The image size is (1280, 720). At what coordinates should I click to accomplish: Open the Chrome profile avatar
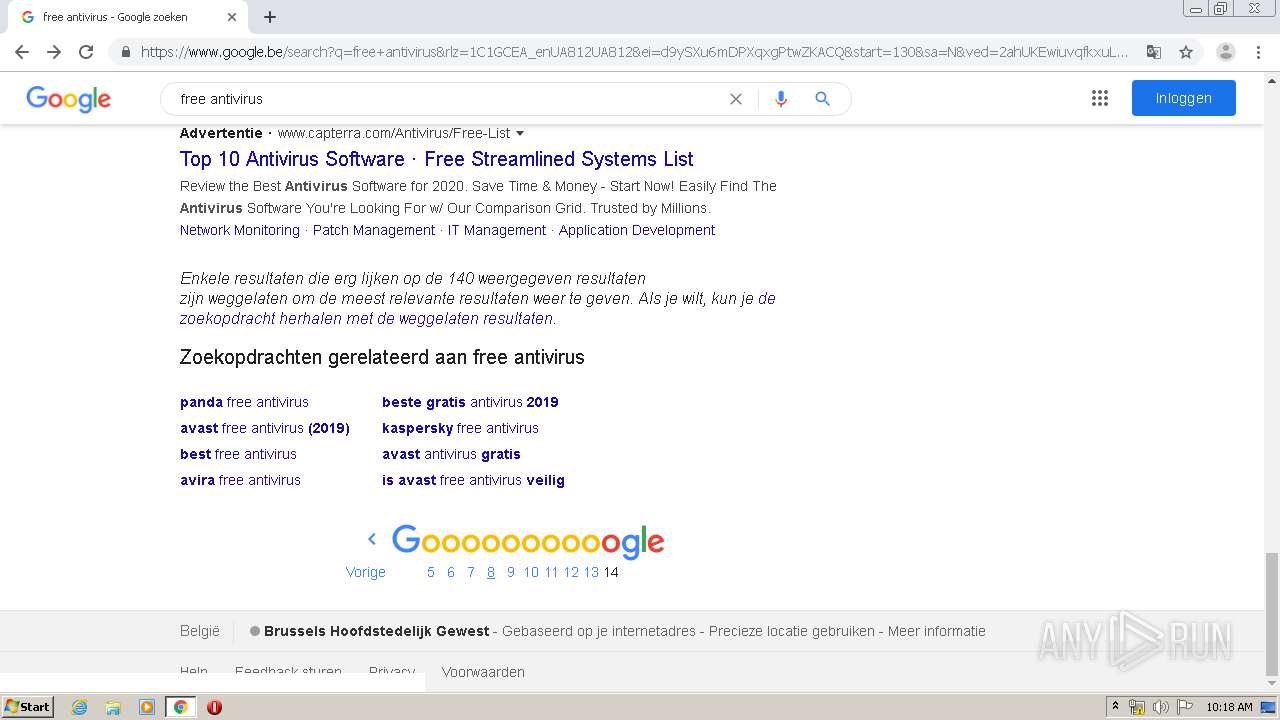pyautogui.click(x=1226, y=52)
